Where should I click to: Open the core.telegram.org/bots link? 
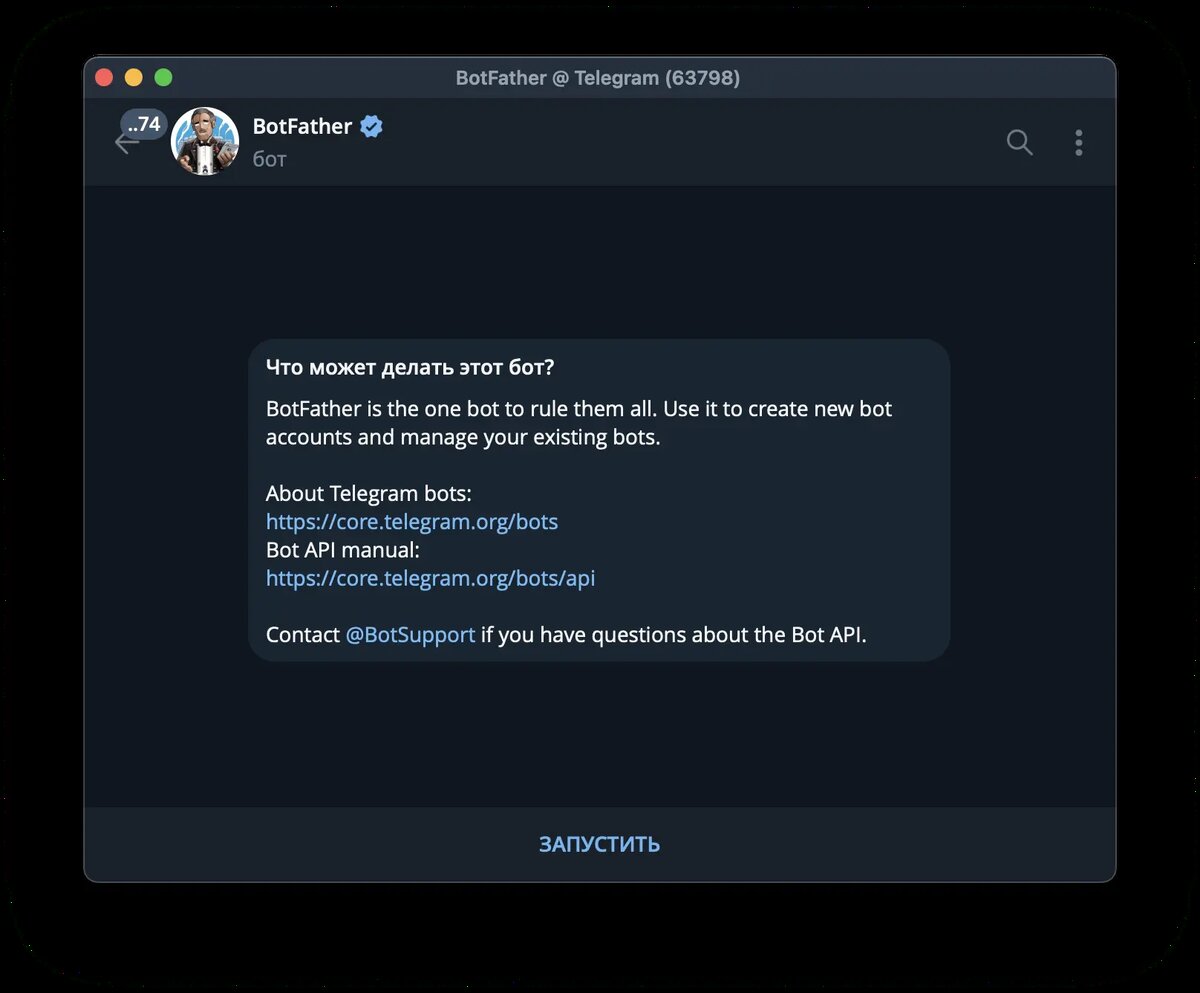(x=412, y=521)
